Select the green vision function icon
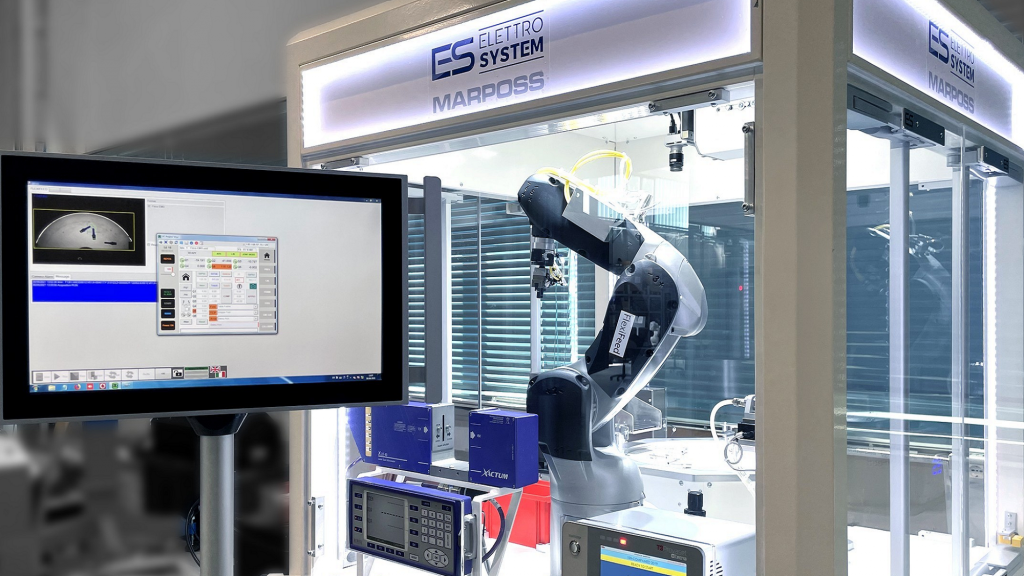Viewport: 1024px width, 576px height. pyautogui.click(x=252, y=286)
